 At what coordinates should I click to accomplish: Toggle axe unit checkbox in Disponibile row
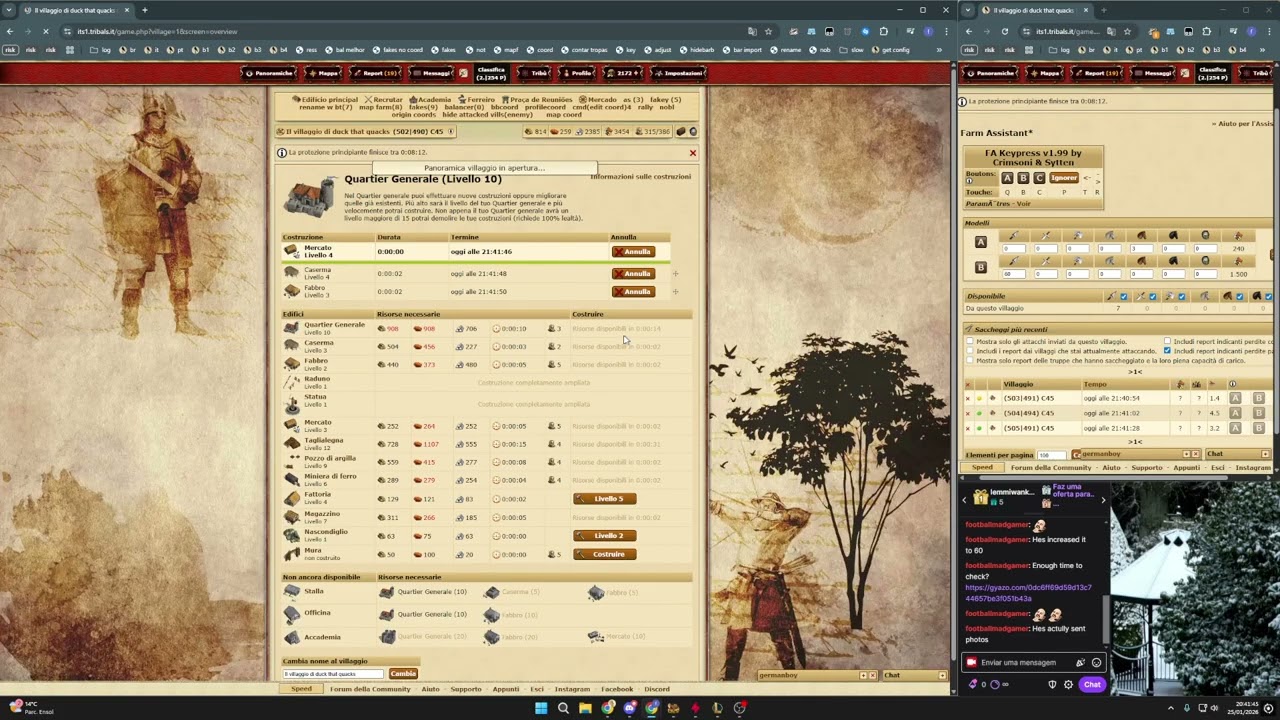[1181, 296]
